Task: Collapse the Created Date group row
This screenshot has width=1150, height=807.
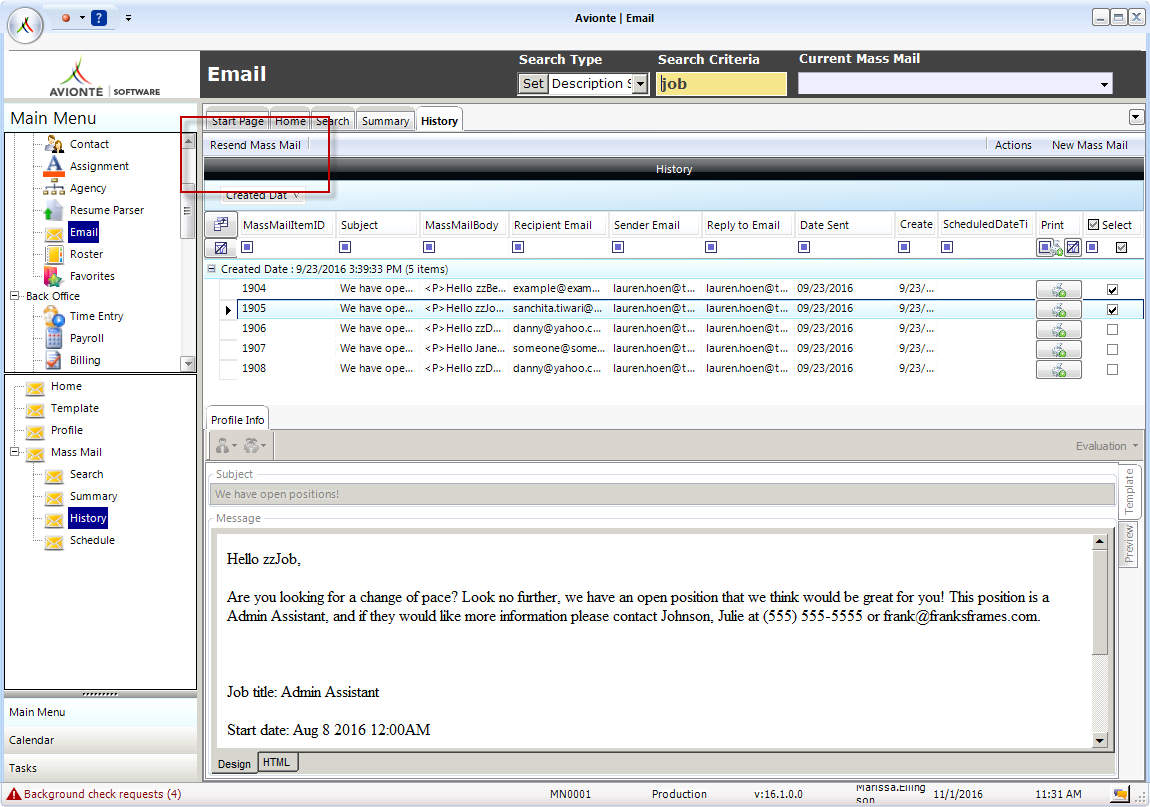Action: pyautogui.click(x=212, y=269)
